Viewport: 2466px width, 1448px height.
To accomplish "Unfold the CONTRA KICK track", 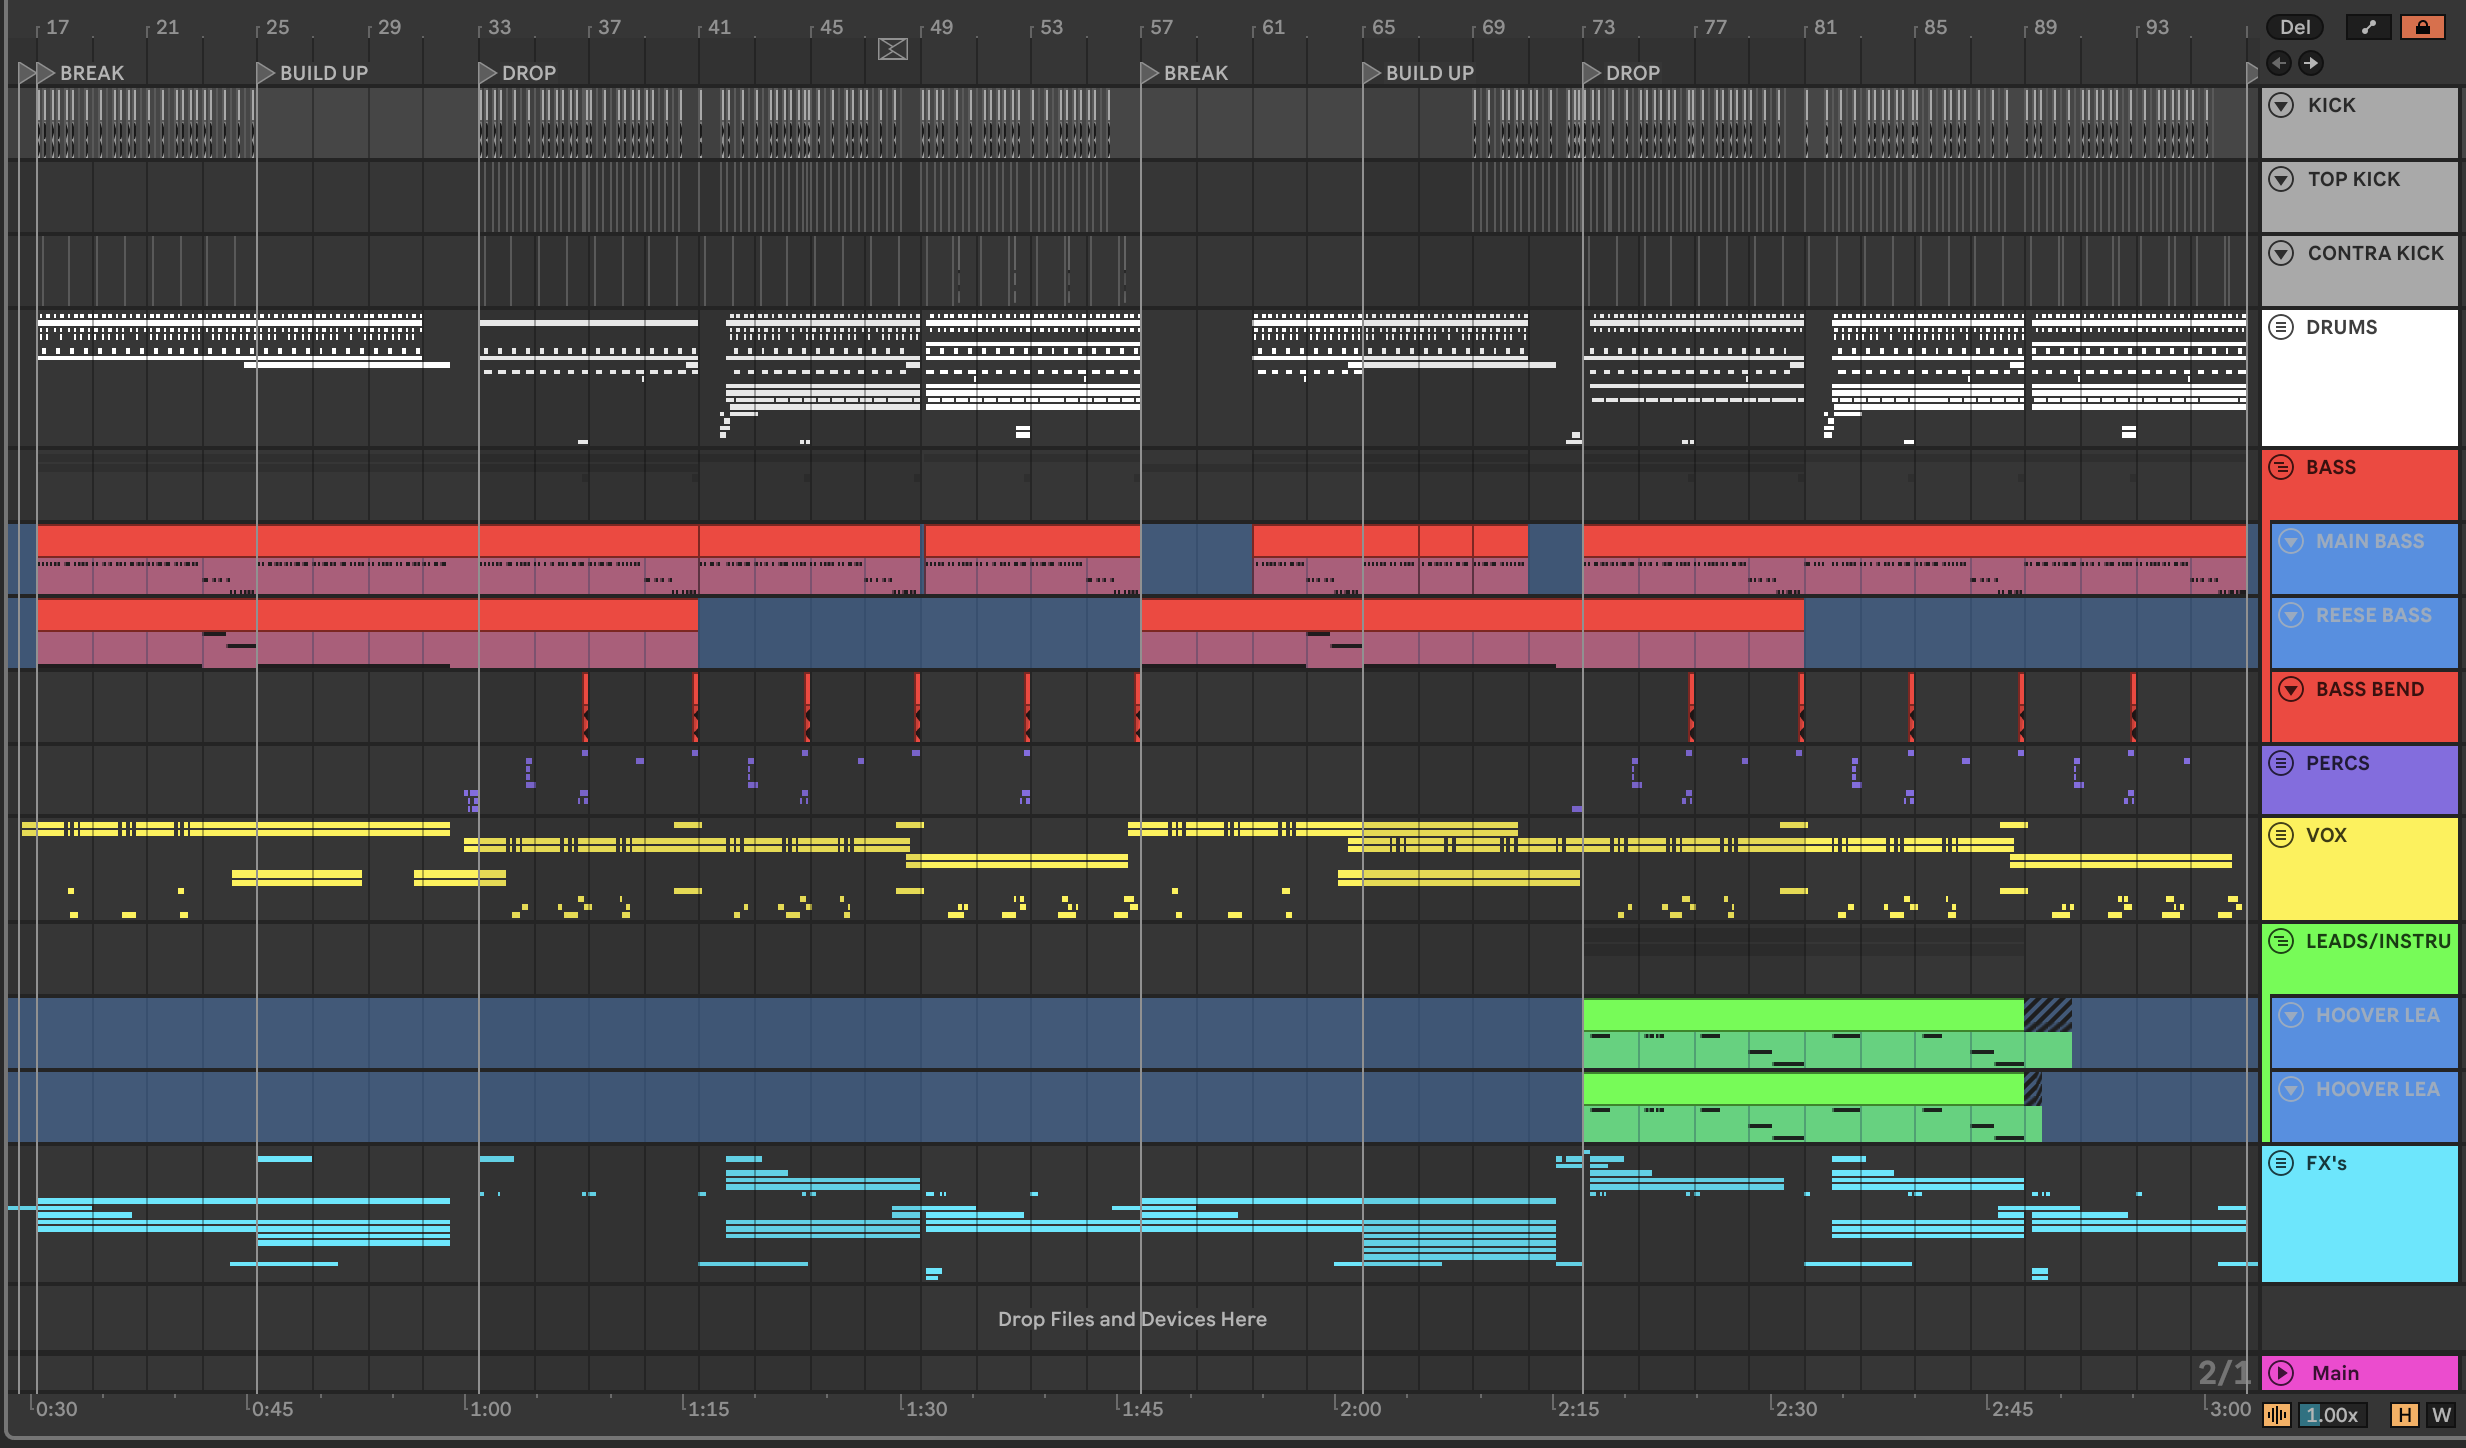I will 2281,253.
